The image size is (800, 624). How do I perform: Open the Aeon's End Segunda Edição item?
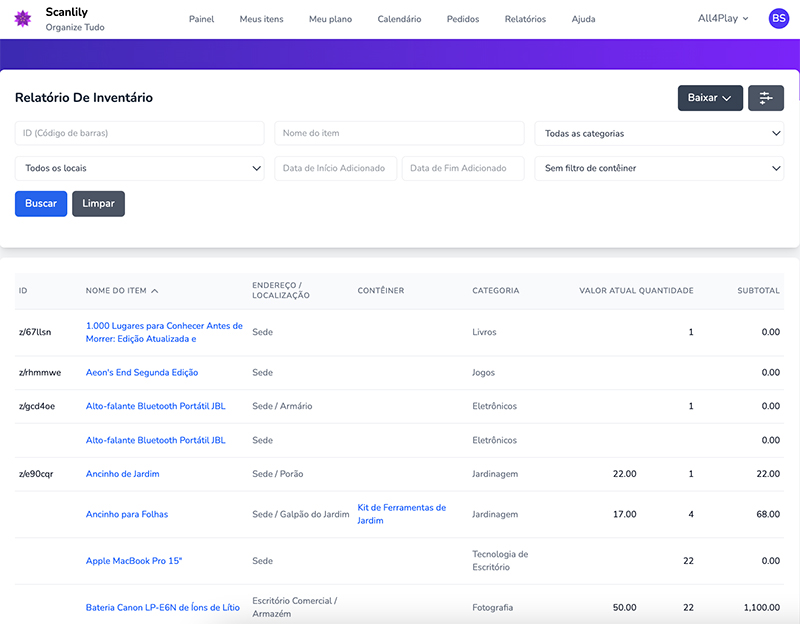[x=142, y=373]
